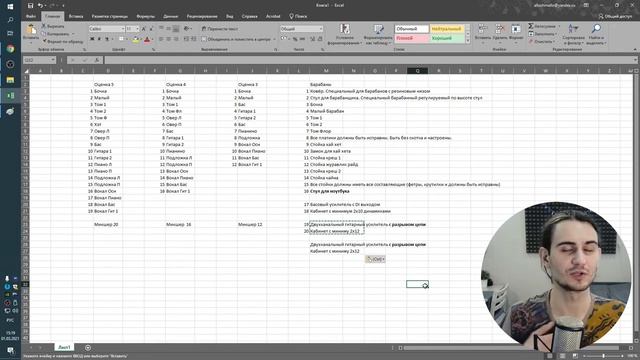
Task: Add a new sheet with the plus icon
Action: [x=88, y=348]
